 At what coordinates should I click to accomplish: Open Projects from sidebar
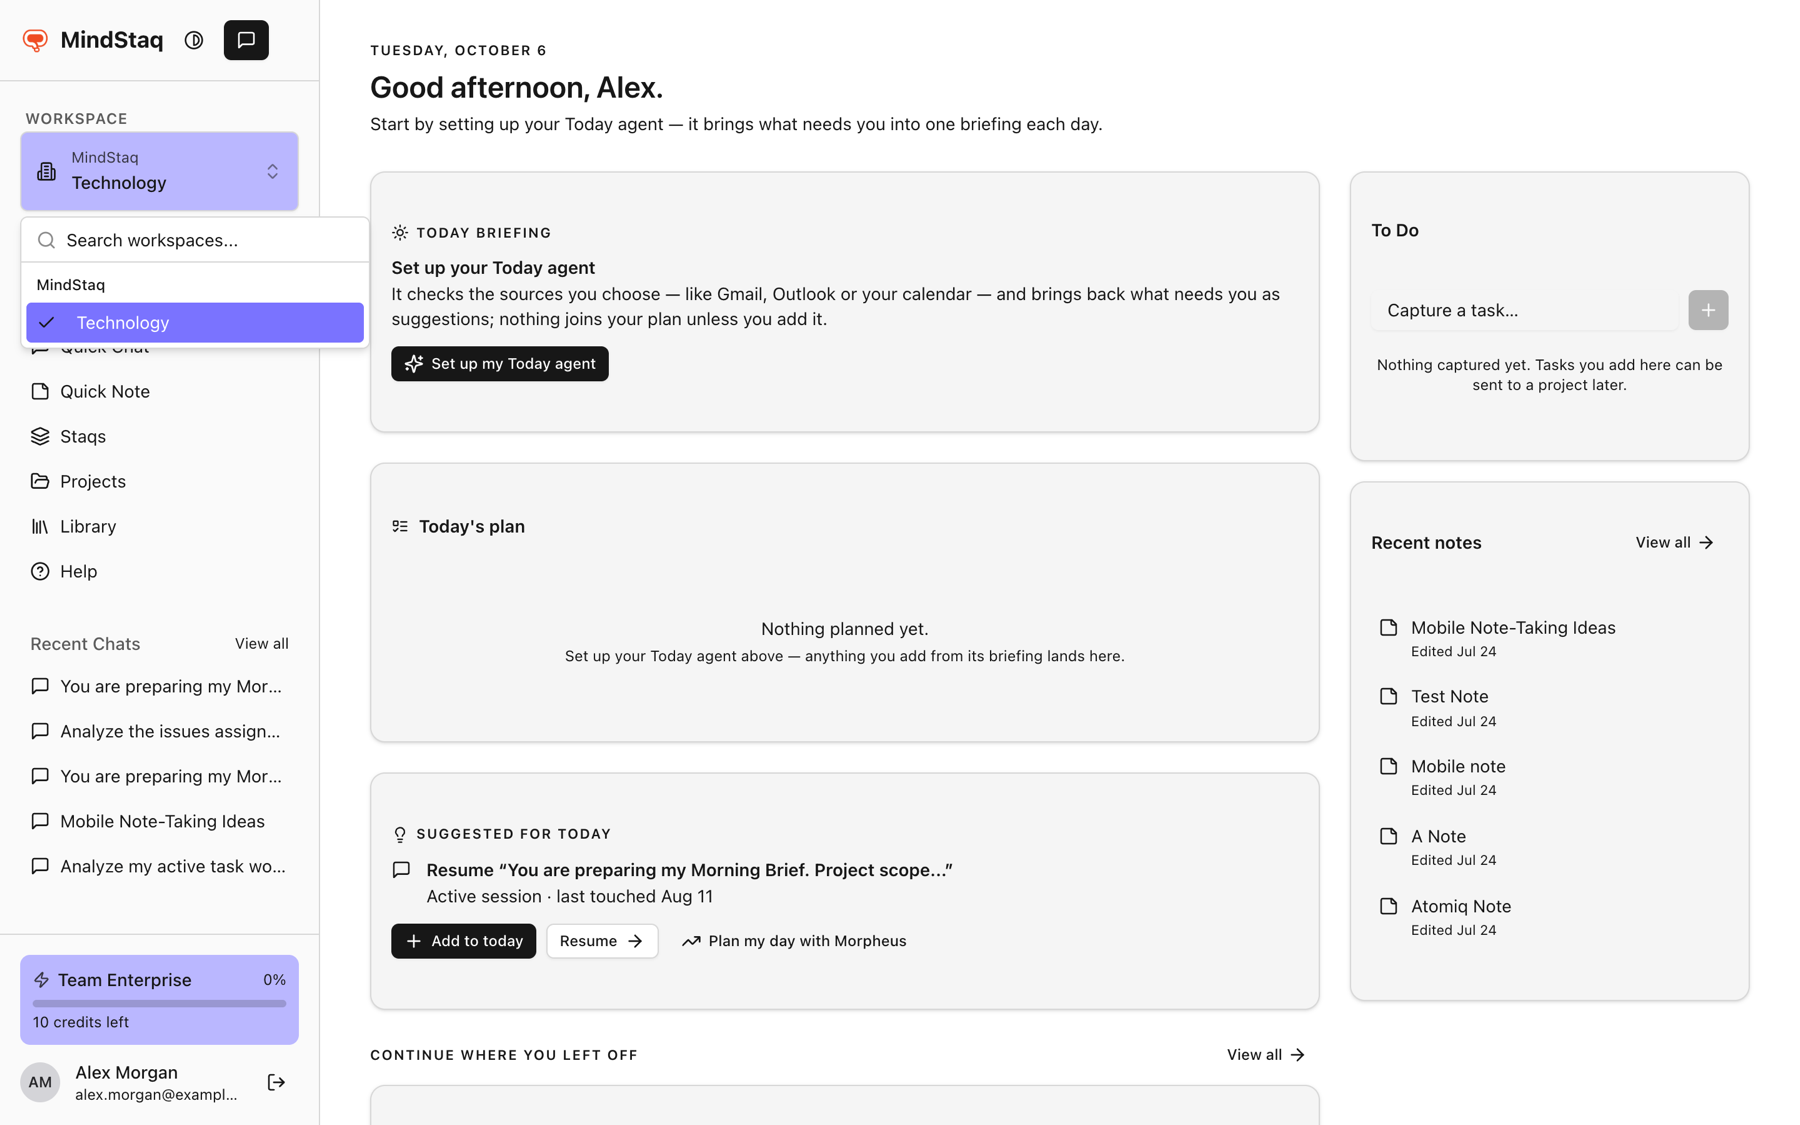(x=160, y=481)
